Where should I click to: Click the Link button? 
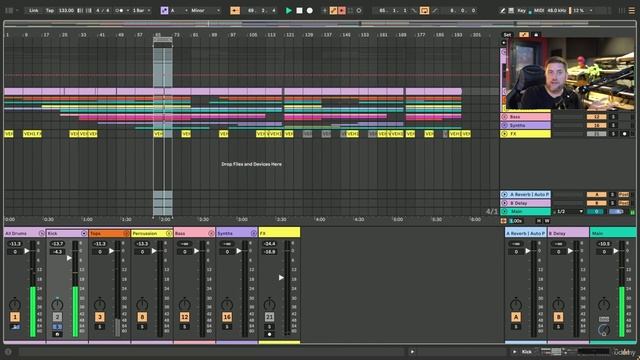[x=33, y=11]
